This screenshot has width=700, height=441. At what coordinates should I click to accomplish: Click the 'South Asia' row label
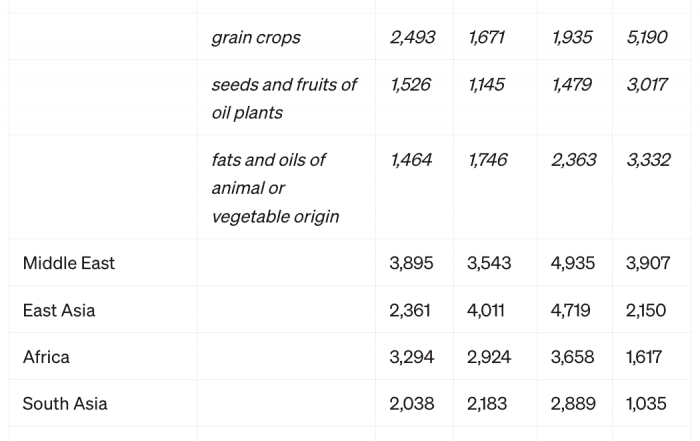[x=65, y=404]
